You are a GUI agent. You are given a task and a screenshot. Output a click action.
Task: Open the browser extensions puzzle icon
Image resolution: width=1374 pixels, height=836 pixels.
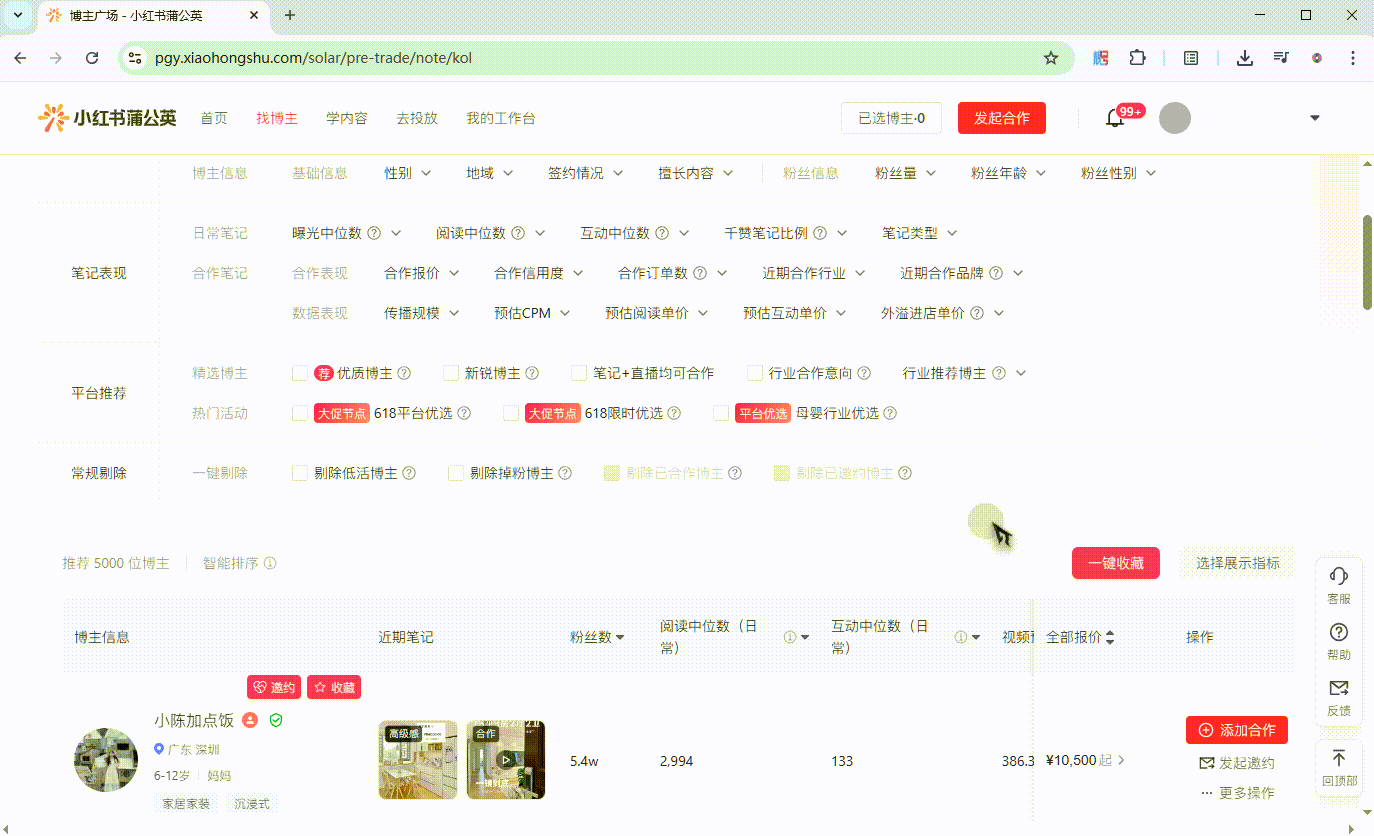[x=1137, y=58]
